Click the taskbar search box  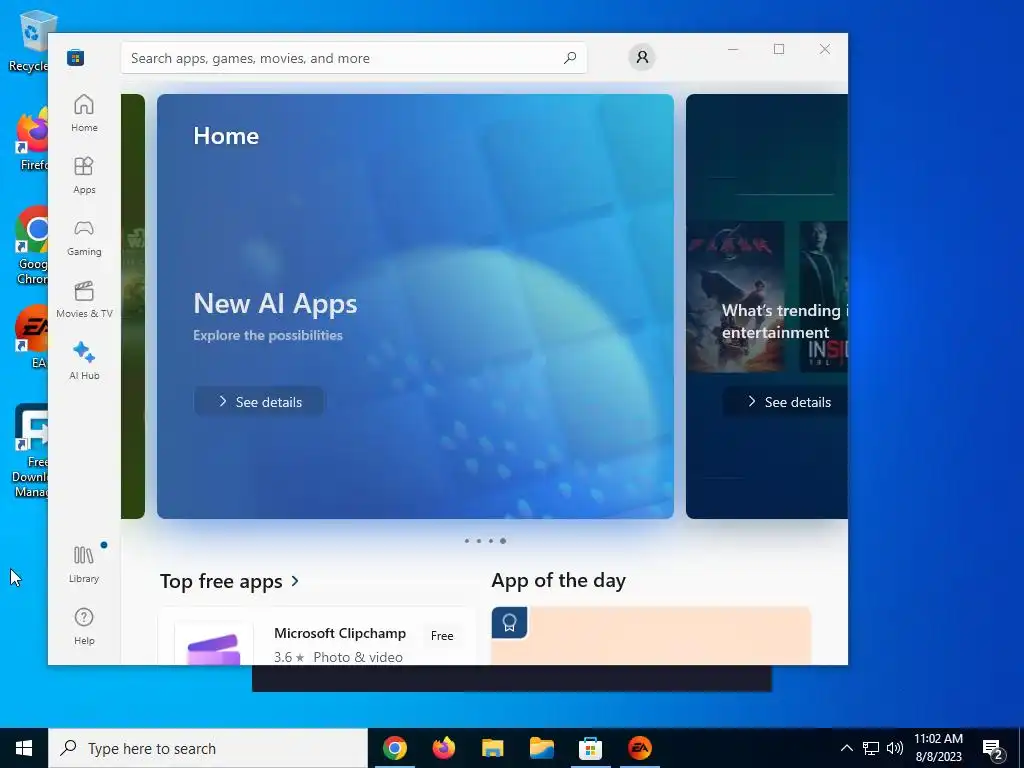click(208, 748)
